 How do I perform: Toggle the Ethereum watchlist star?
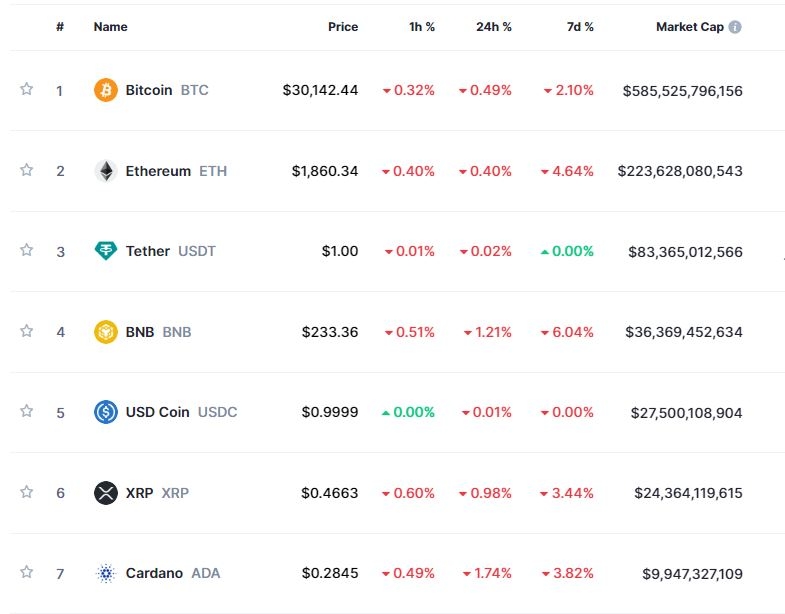coord(27,170)
